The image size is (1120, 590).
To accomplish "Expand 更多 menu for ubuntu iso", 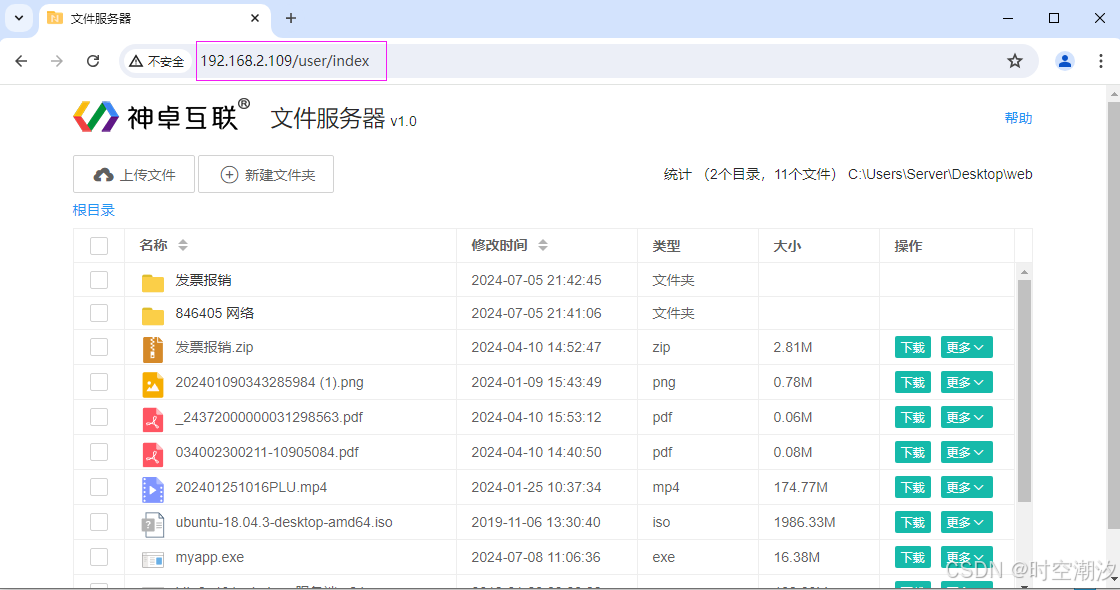I will click(x=966, y=522).
